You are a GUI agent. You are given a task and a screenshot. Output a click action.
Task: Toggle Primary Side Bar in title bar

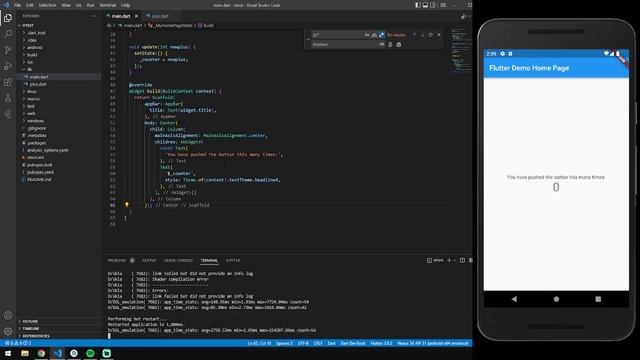point(418,5)
